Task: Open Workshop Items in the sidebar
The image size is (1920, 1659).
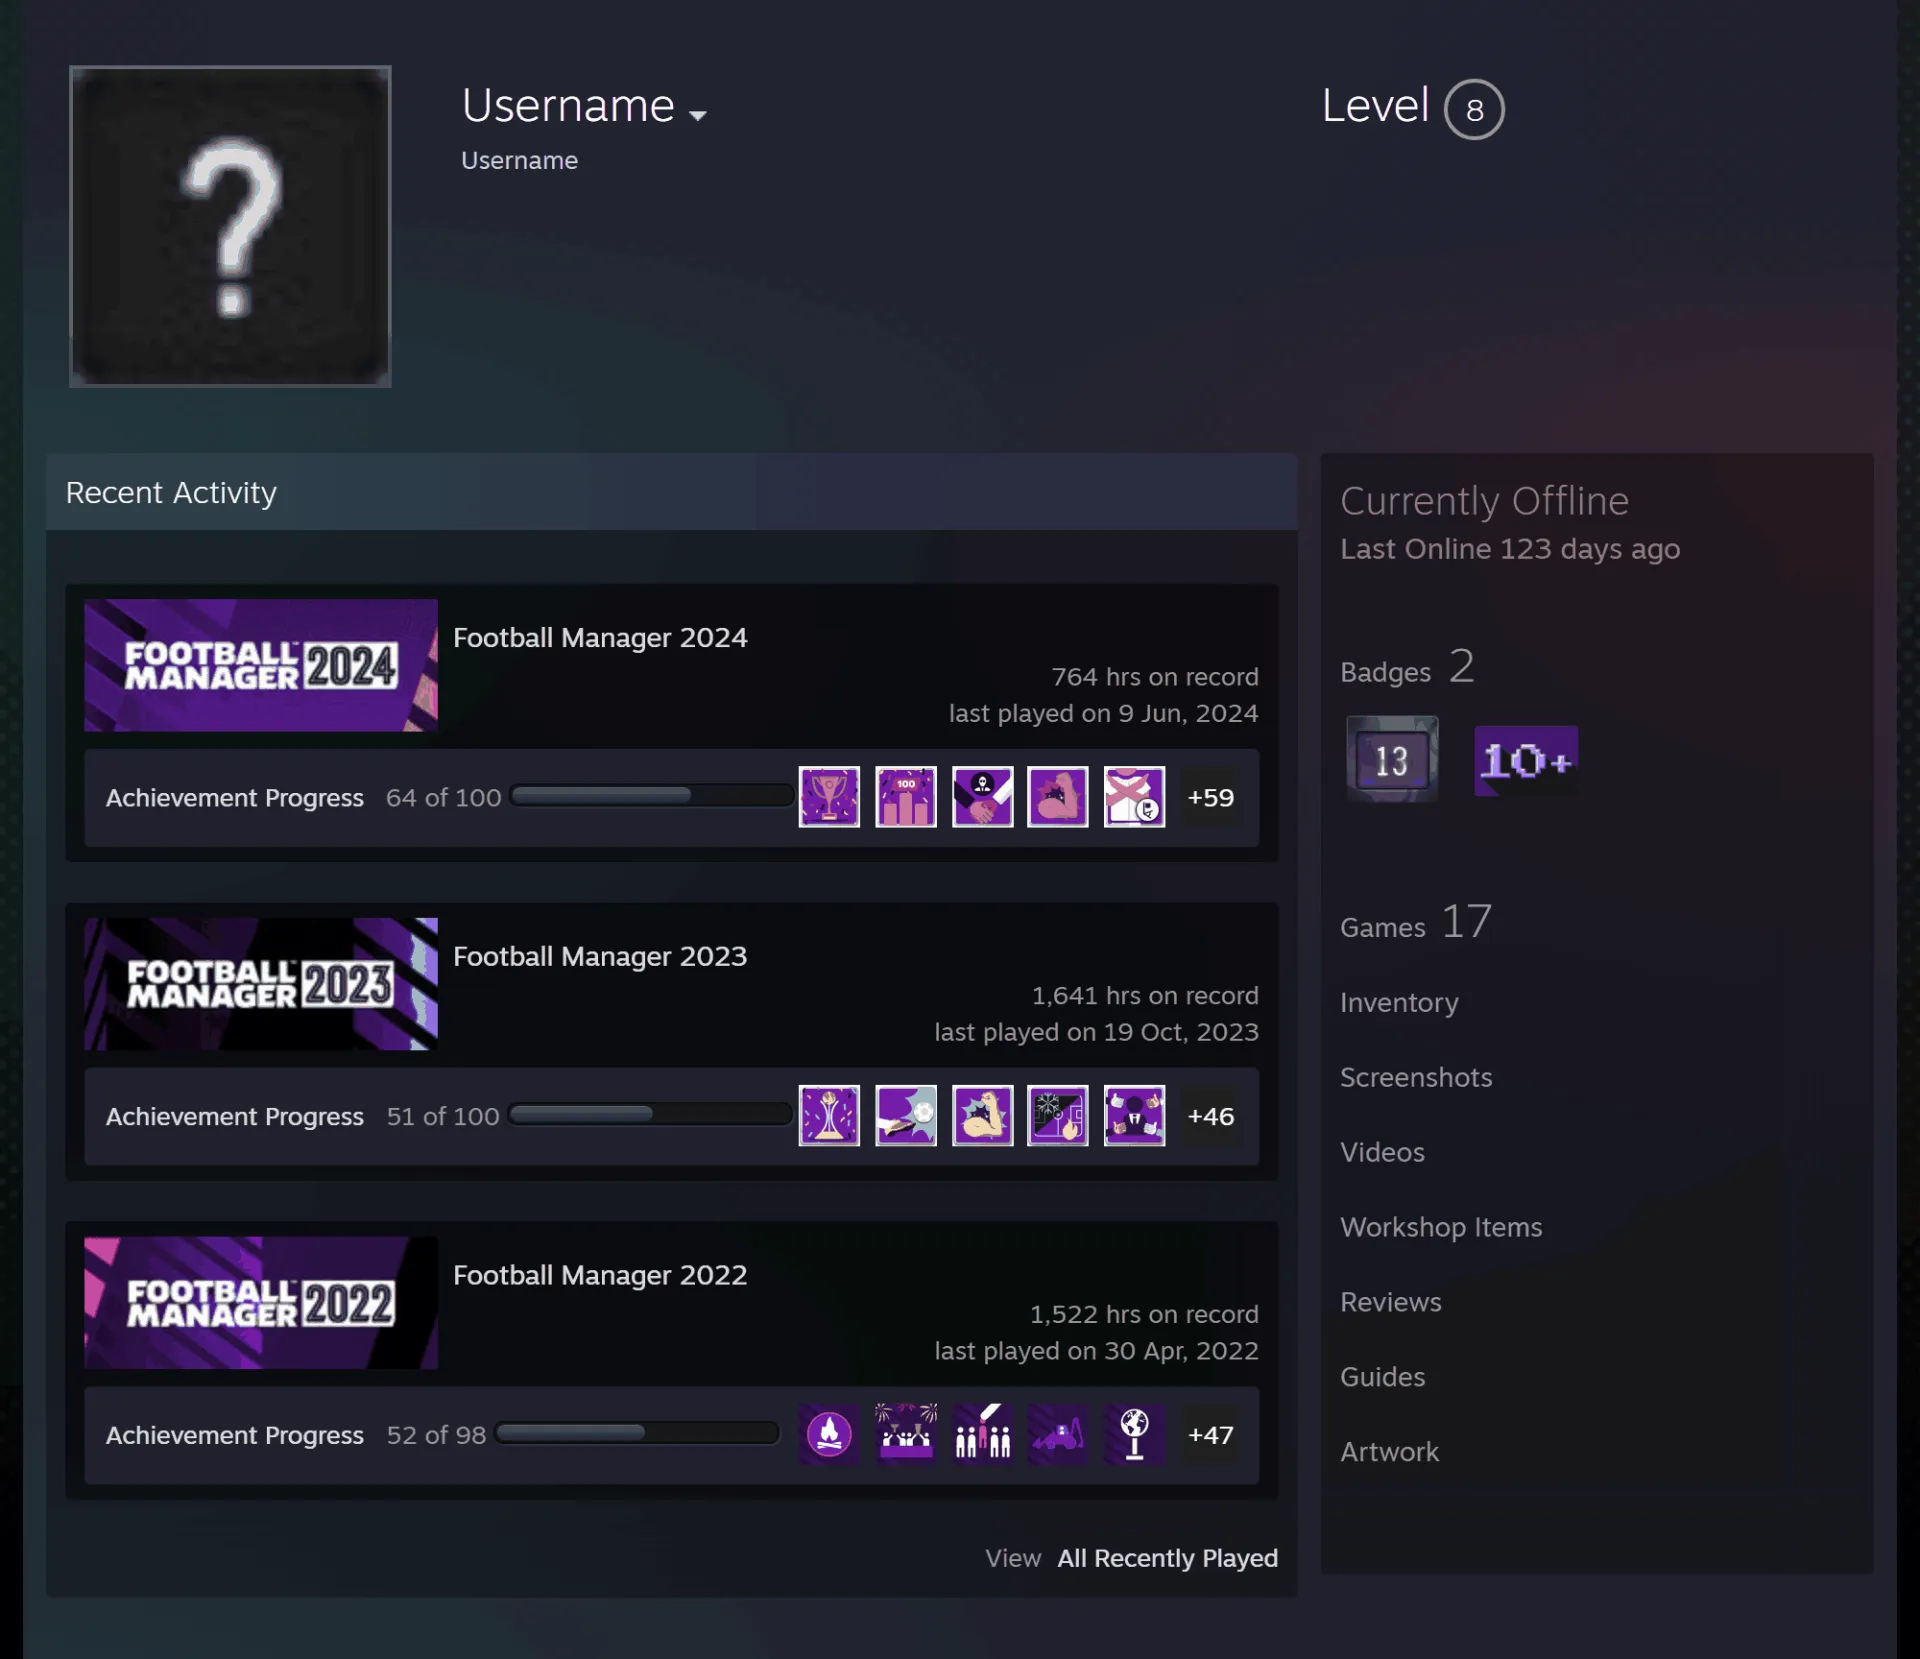Action: [1441, 1227]
